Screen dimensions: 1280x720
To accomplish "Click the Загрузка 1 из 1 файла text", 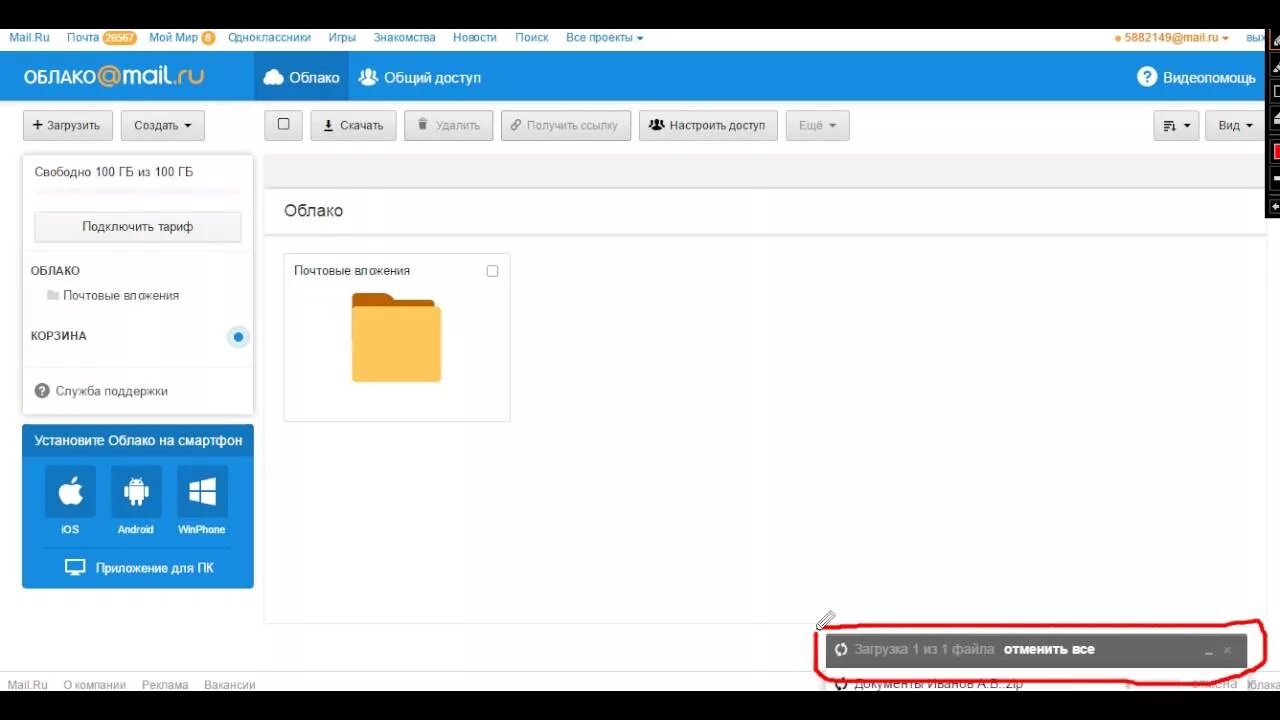I will click(x=924, y=650).
